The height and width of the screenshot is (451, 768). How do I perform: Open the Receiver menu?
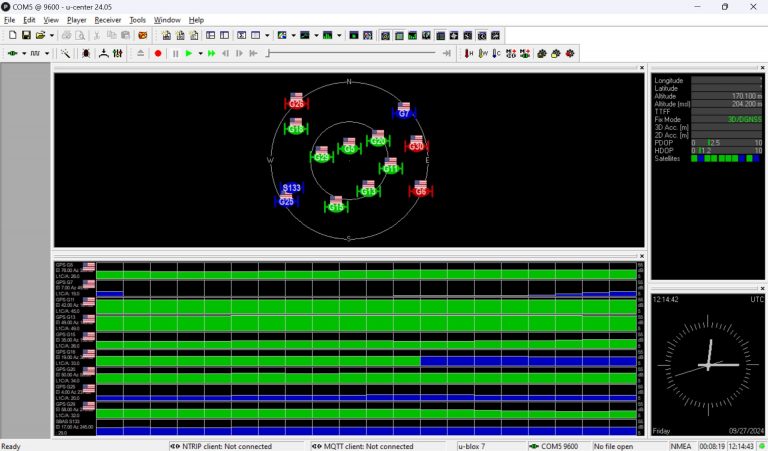pyautogui.click(x=107, y=20)
